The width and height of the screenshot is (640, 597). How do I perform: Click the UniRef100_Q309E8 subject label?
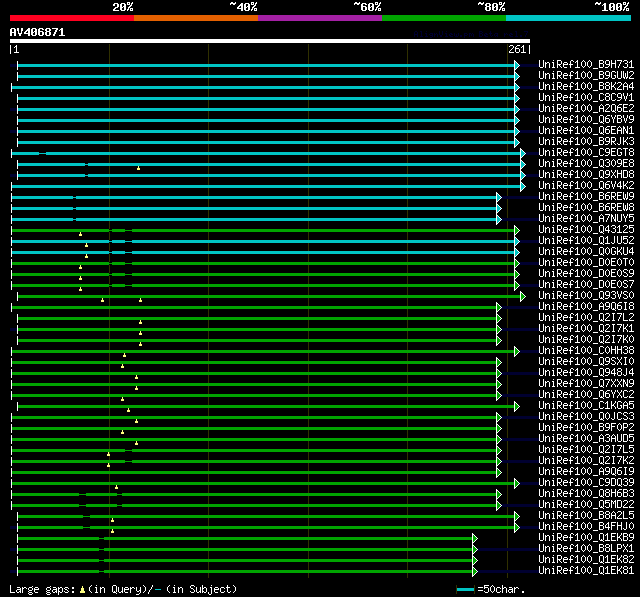pos(586,163)
